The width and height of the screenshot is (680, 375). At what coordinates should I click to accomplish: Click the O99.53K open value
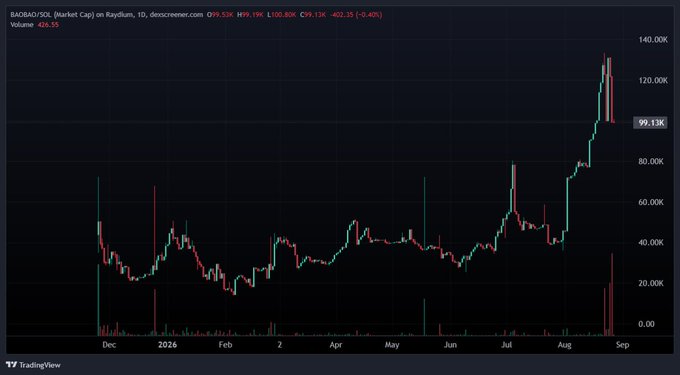pyautogui.click(x=221, y=15)
